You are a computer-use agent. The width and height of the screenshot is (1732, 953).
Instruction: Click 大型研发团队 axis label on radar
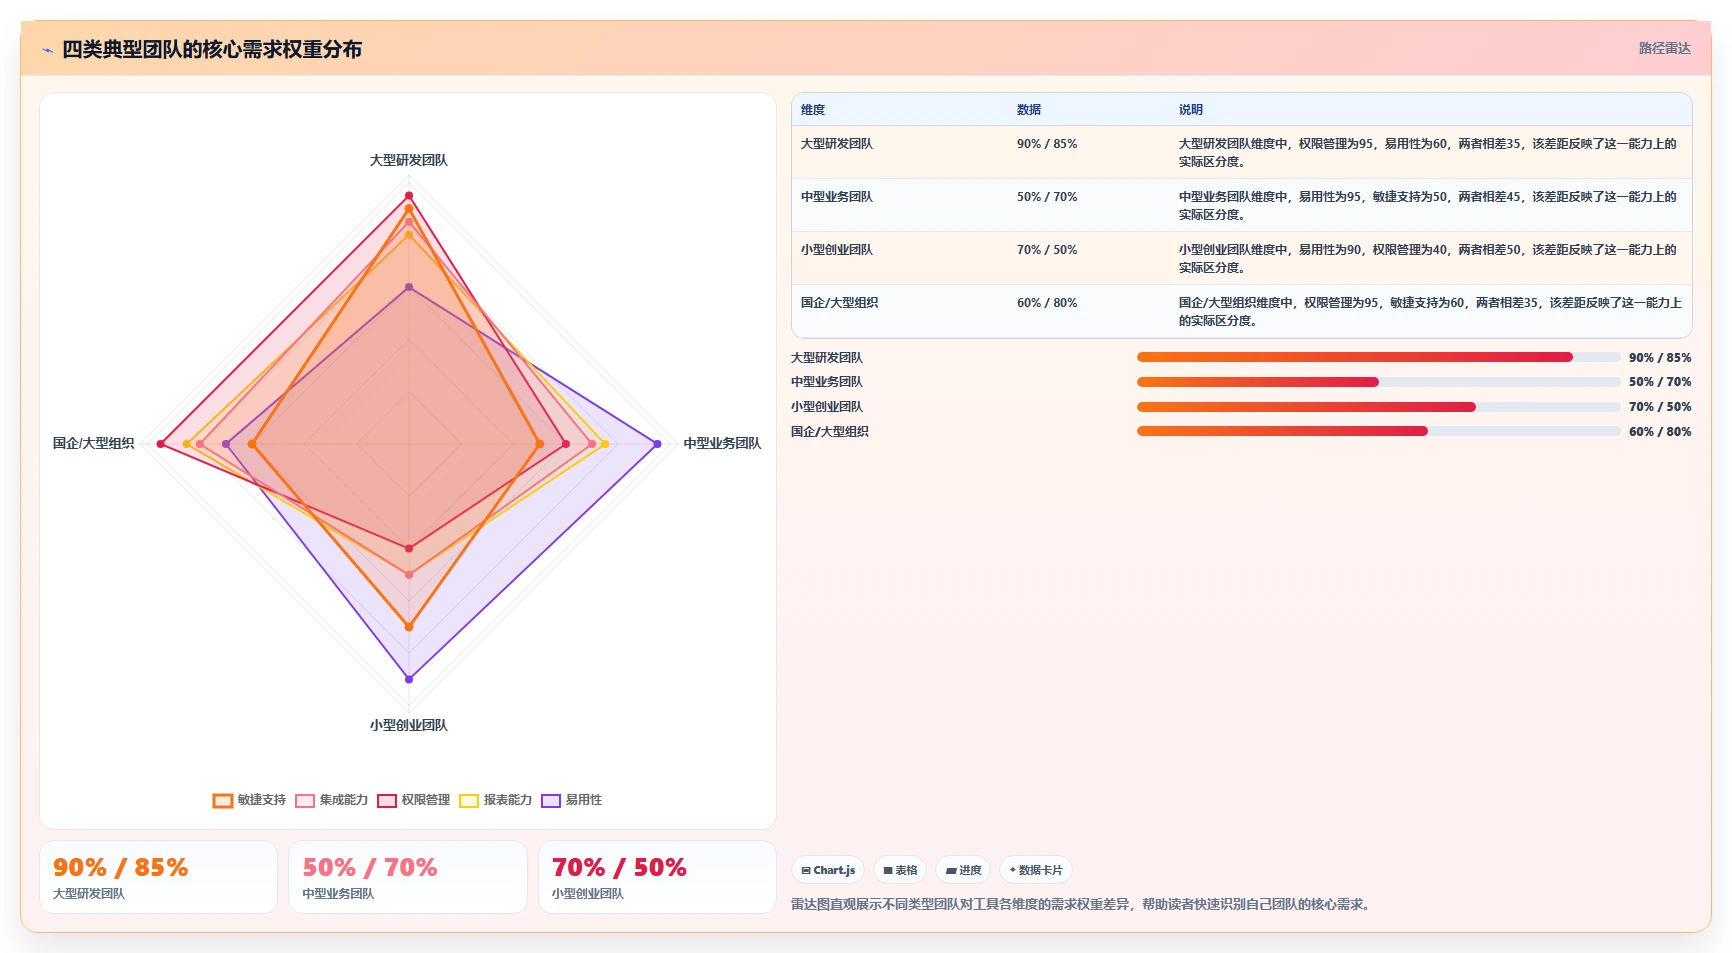pos(409,160)
